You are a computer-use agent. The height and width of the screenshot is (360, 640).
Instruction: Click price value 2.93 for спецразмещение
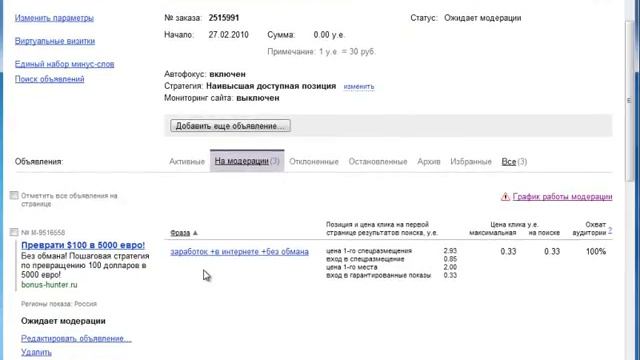tap(450, 251)
